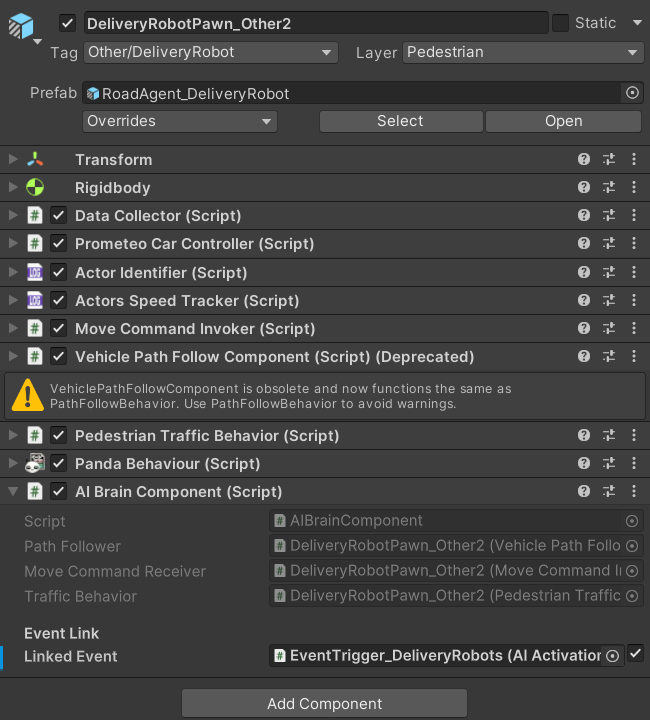Open presets for Transform component
650x720 pixels.
[x=609, y=159]
